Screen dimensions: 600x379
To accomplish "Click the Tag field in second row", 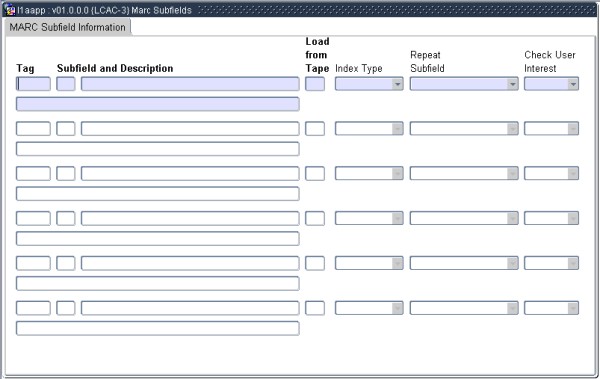I will [x=33, y=129].
